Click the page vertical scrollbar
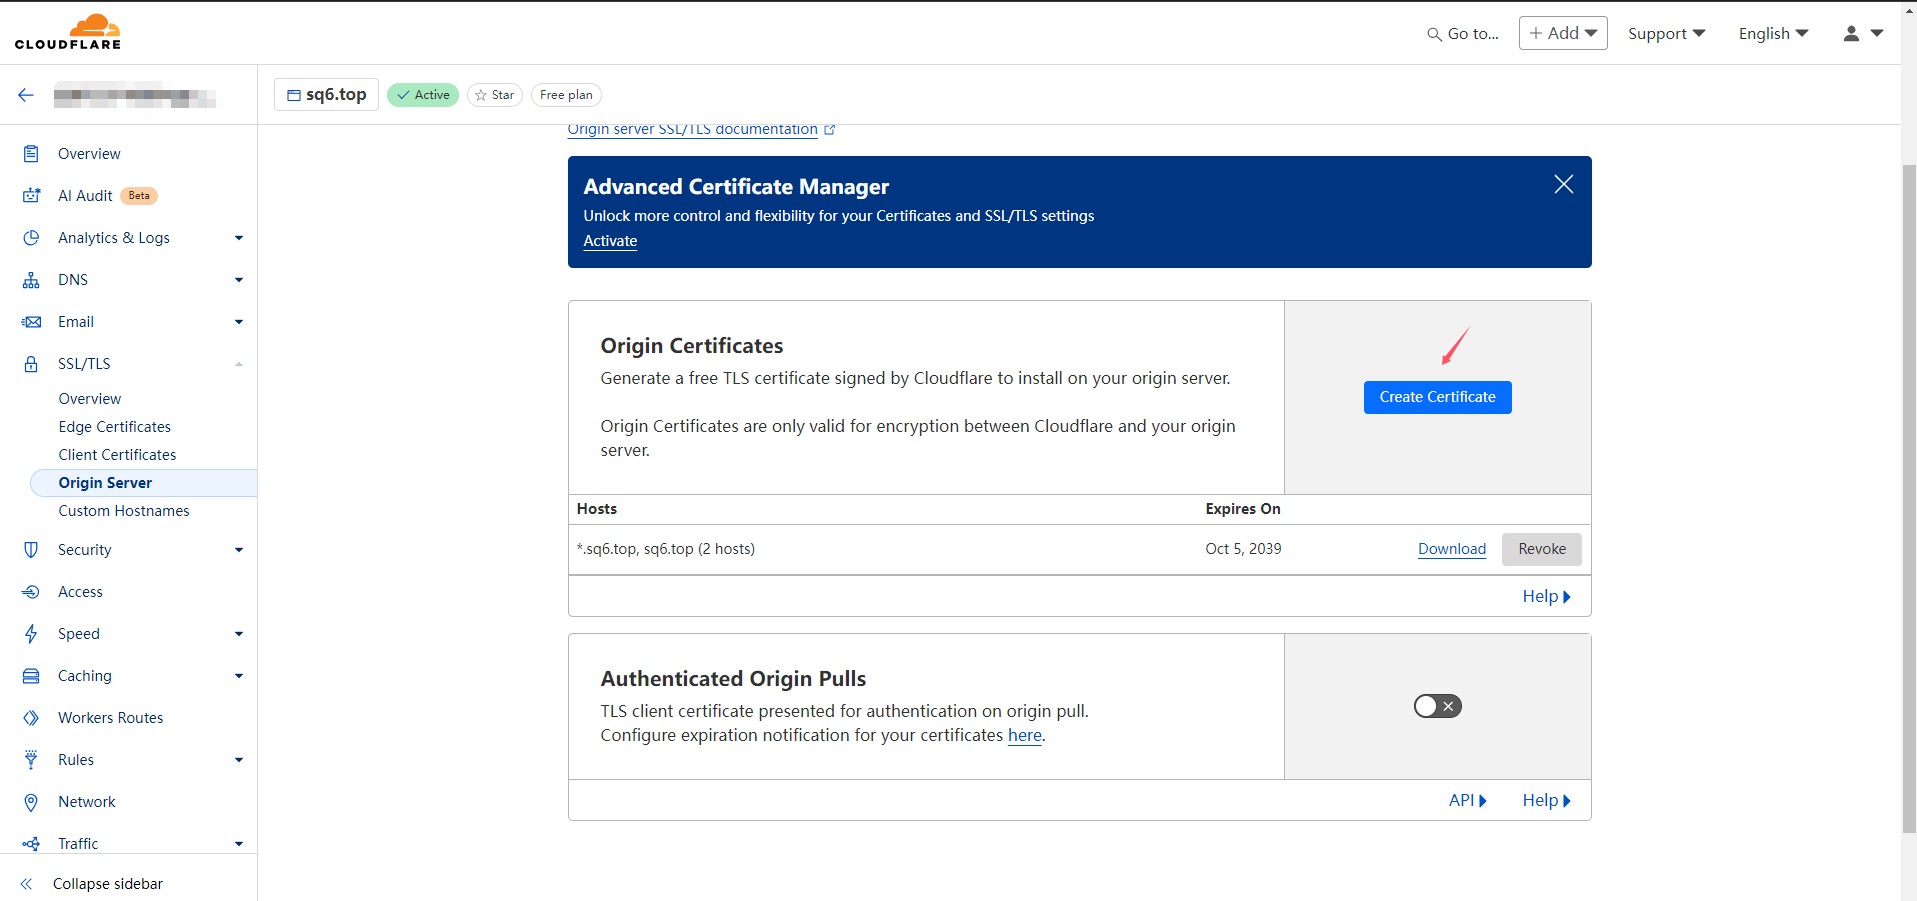The width and height of the screenshot is (1917, 901). (x=1908, y=498)
